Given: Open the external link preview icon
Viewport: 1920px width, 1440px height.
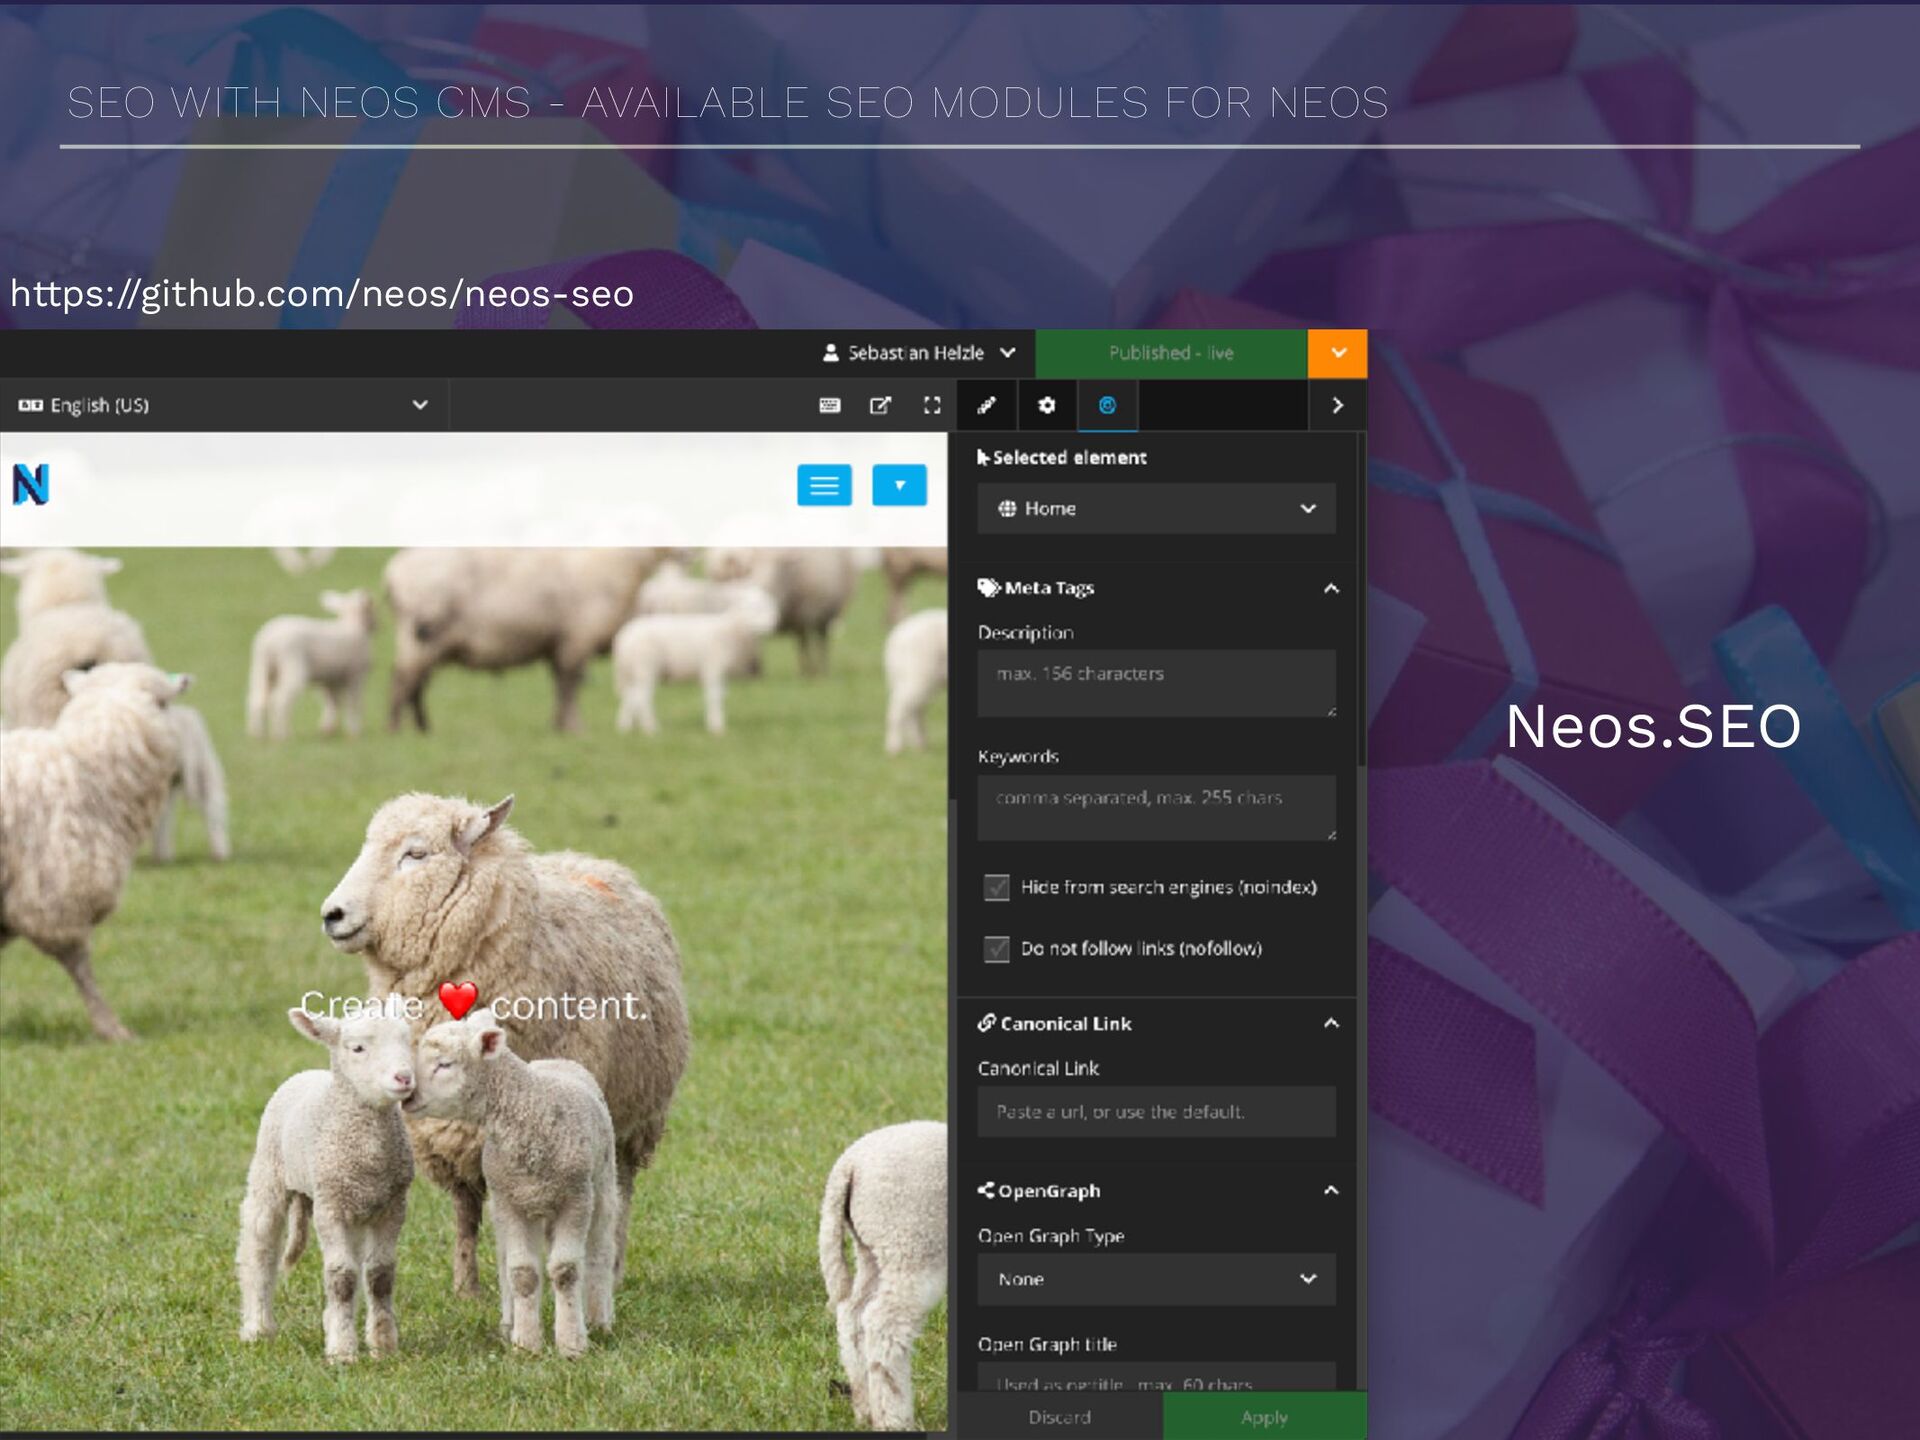Looking at the screenshot, I should coord(880,405).
